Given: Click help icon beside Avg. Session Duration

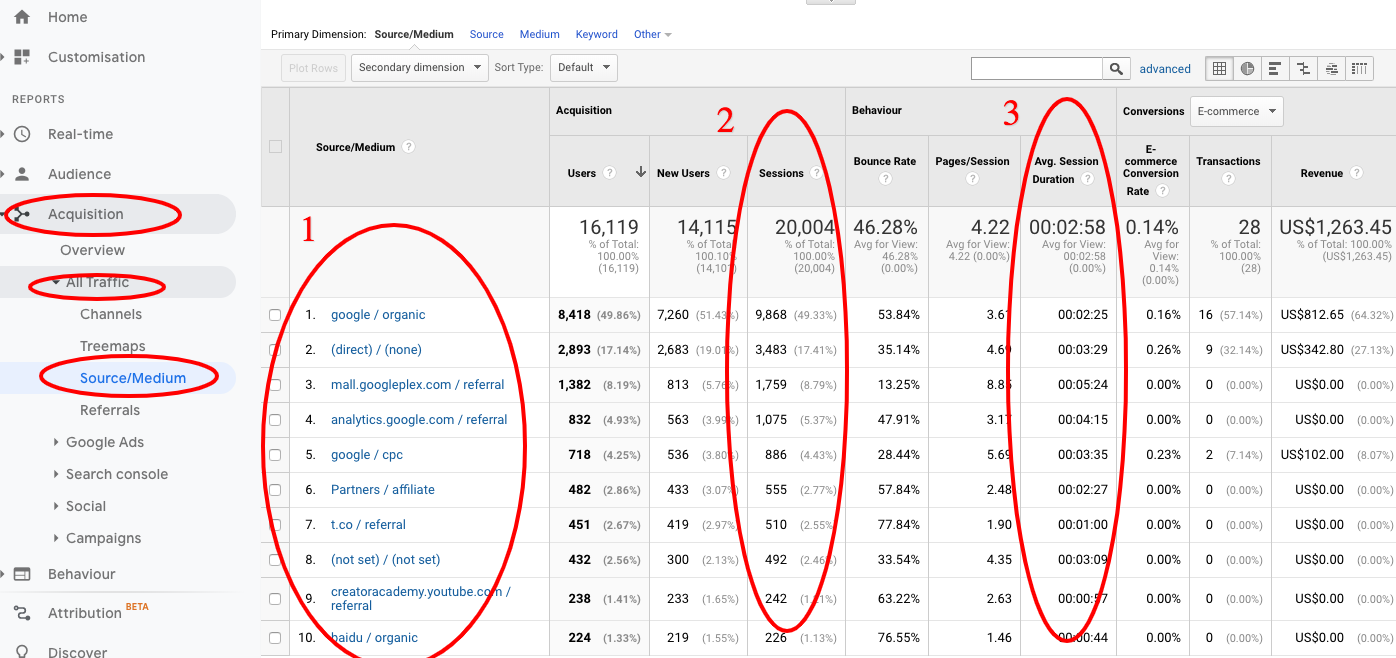Looking at the screenshot, I should [x=1086, y=179].
